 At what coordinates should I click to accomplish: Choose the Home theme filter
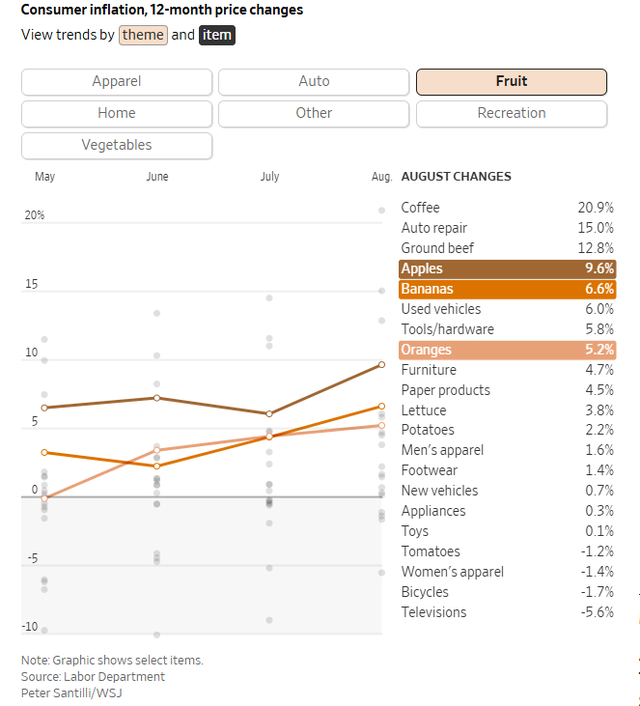117,113
